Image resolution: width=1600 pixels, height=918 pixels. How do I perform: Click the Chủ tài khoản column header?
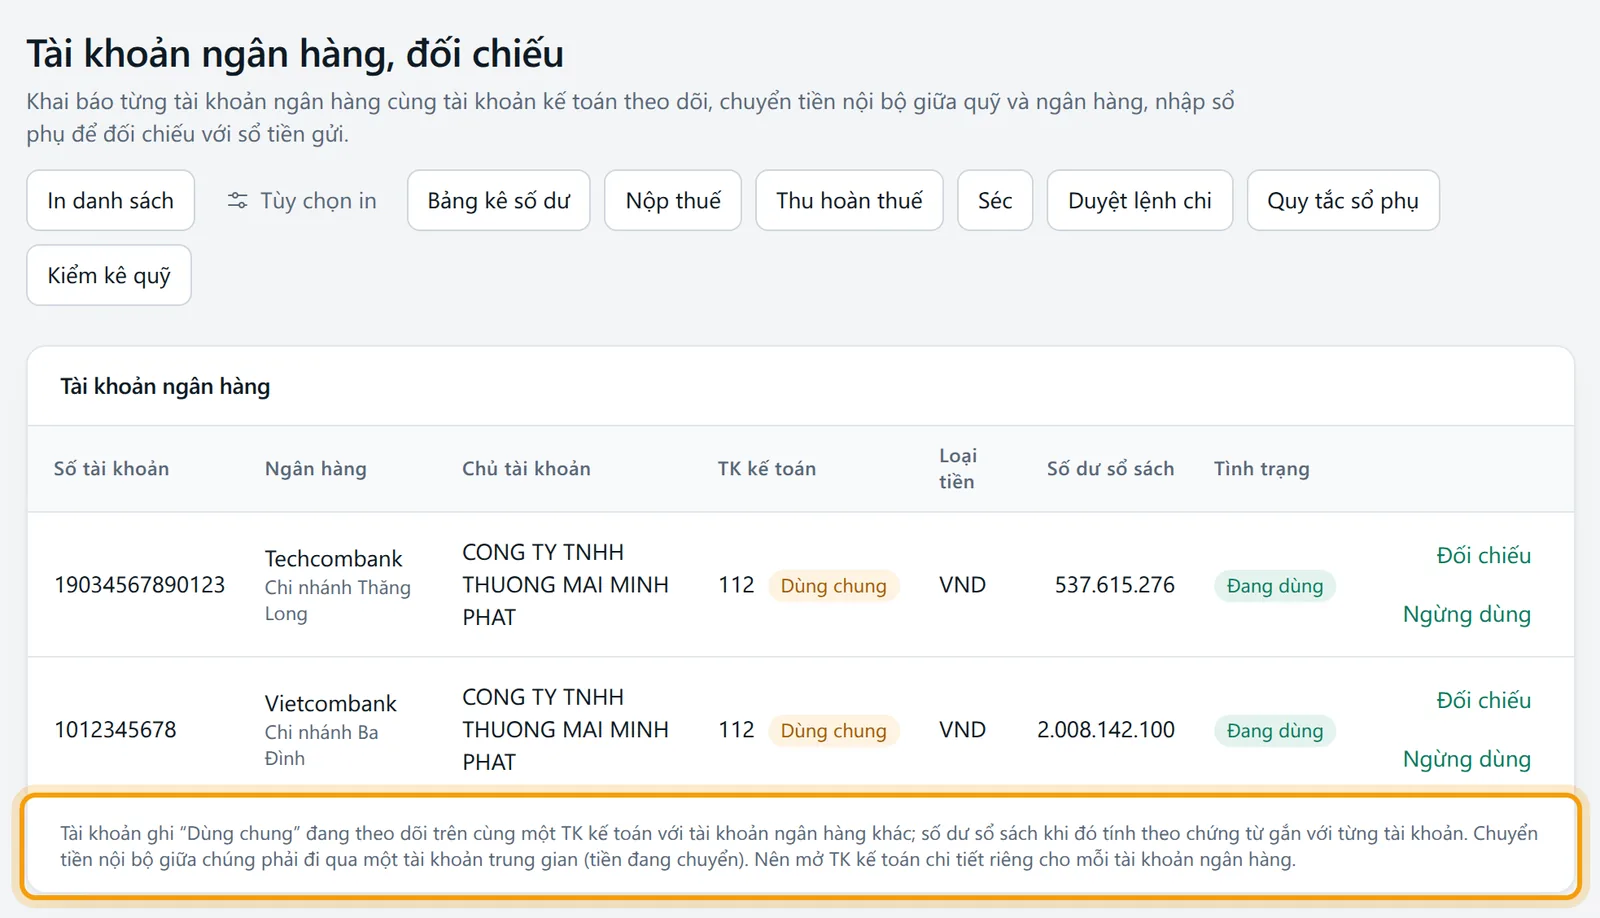(x=526, y=469)
